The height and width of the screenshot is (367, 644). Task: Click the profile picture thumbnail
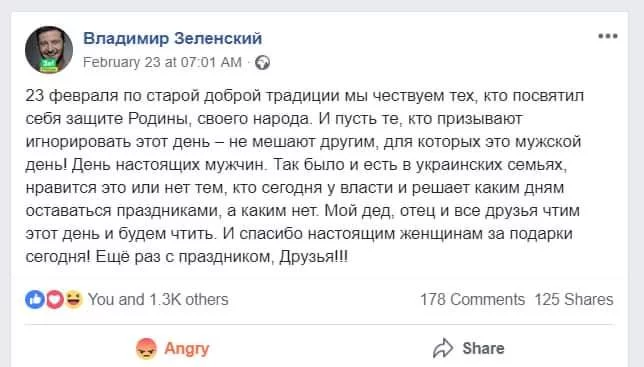click(x=49, y=50)
